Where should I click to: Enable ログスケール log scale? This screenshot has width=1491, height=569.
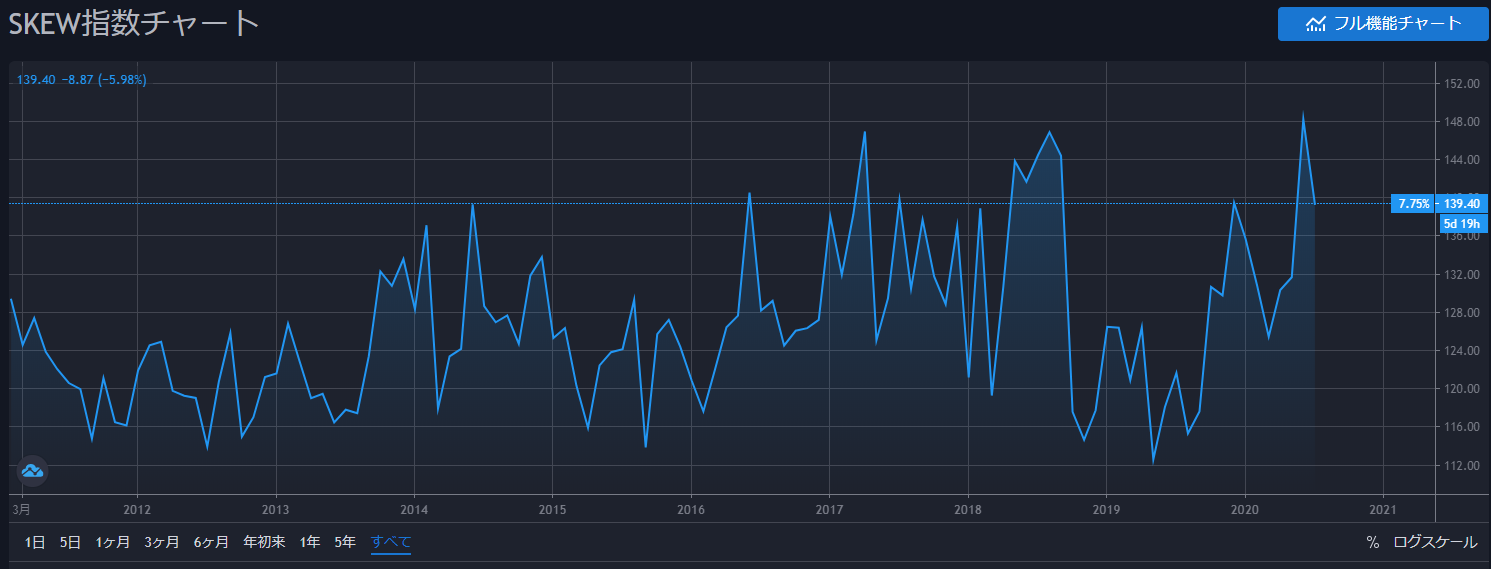point(1435,542)
